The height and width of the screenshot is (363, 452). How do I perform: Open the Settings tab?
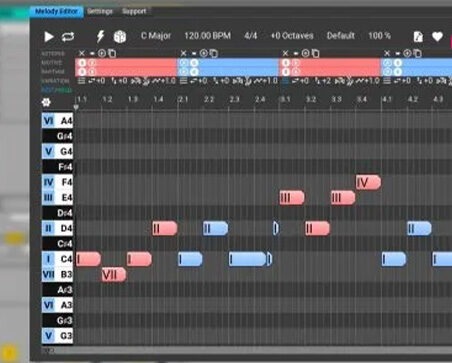click(x=100, y=11)
